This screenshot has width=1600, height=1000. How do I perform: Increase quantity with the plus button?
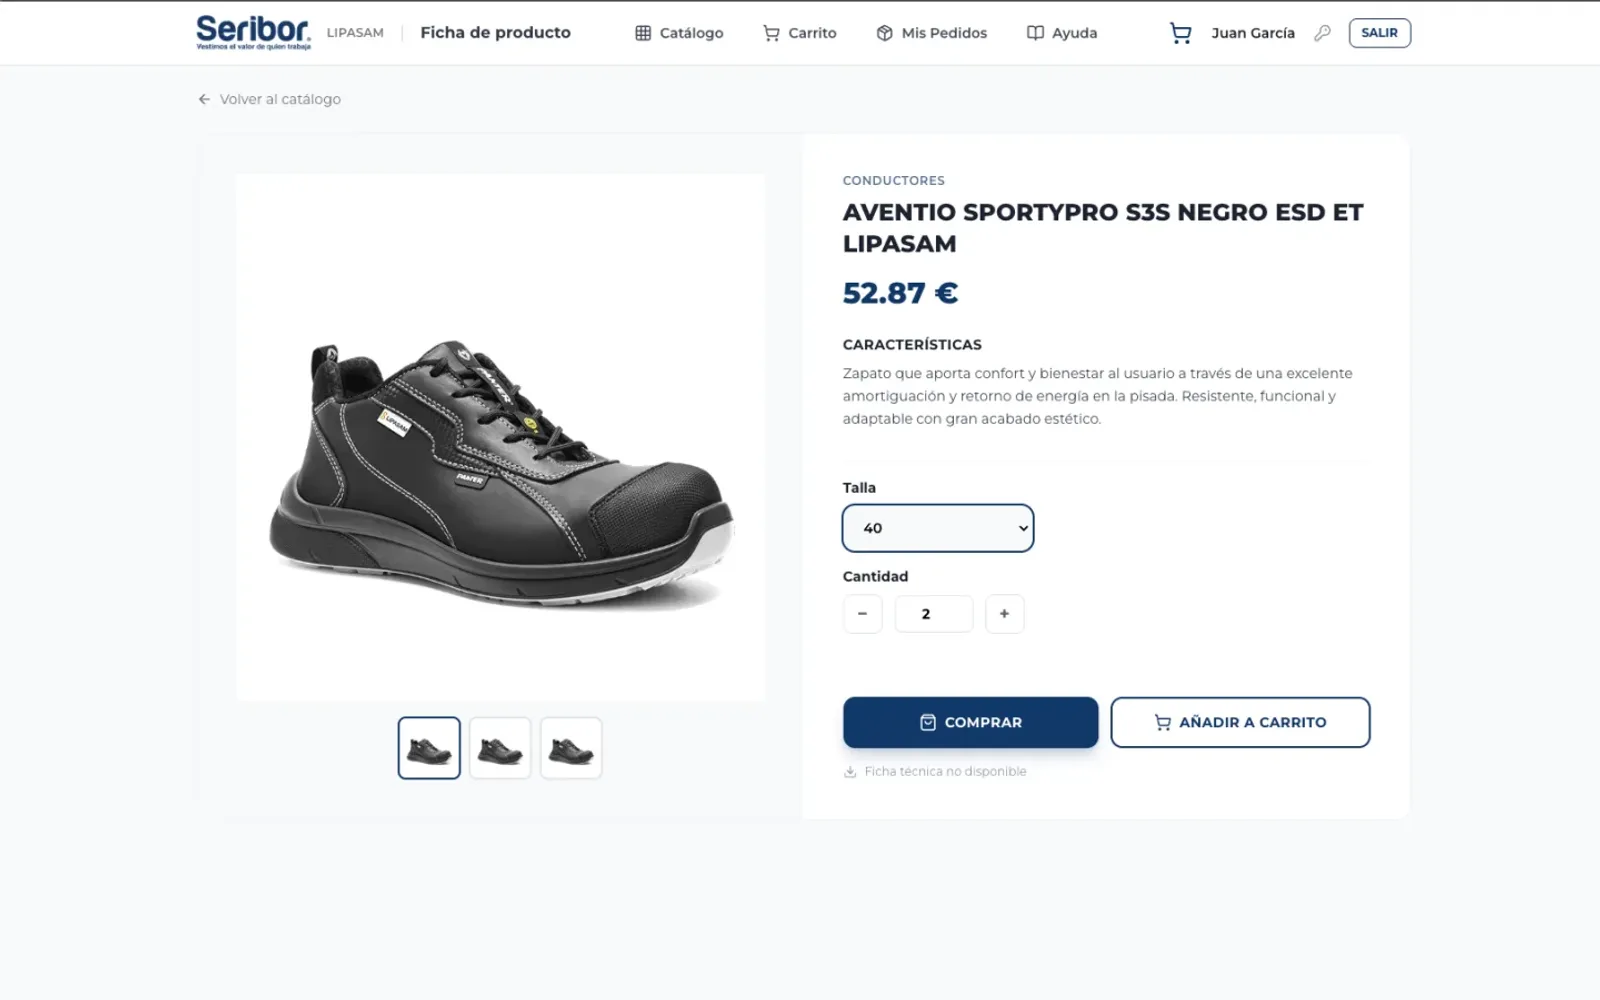1004,614
